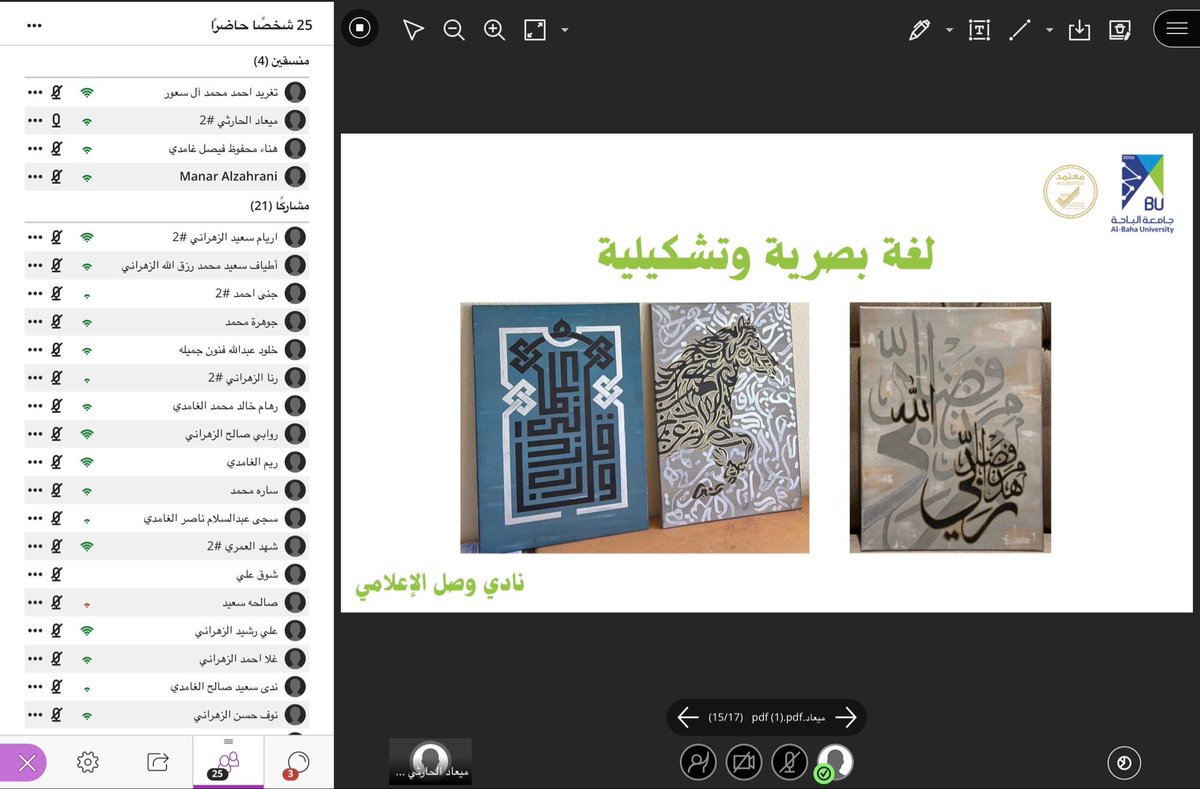Raise hand toggle button
The height and width of the screenshot is (789, 1200).
(698, 762)
